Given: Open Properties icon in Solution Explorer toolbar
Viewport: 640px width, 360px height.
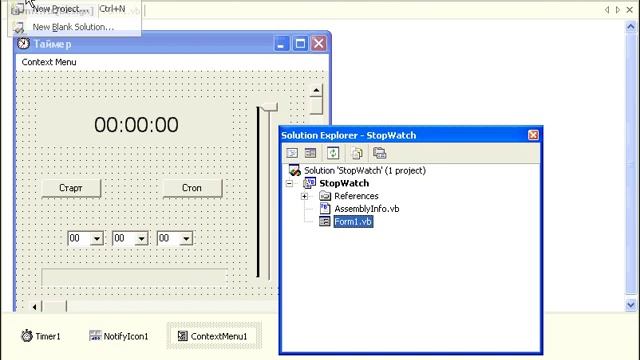Looking at the screenshot, I should (x=380, y=153).
